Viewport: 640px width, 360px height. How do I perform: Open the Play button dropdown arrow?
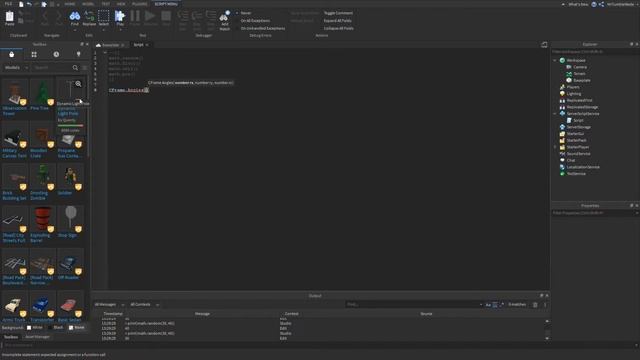(x=120, y=29)
